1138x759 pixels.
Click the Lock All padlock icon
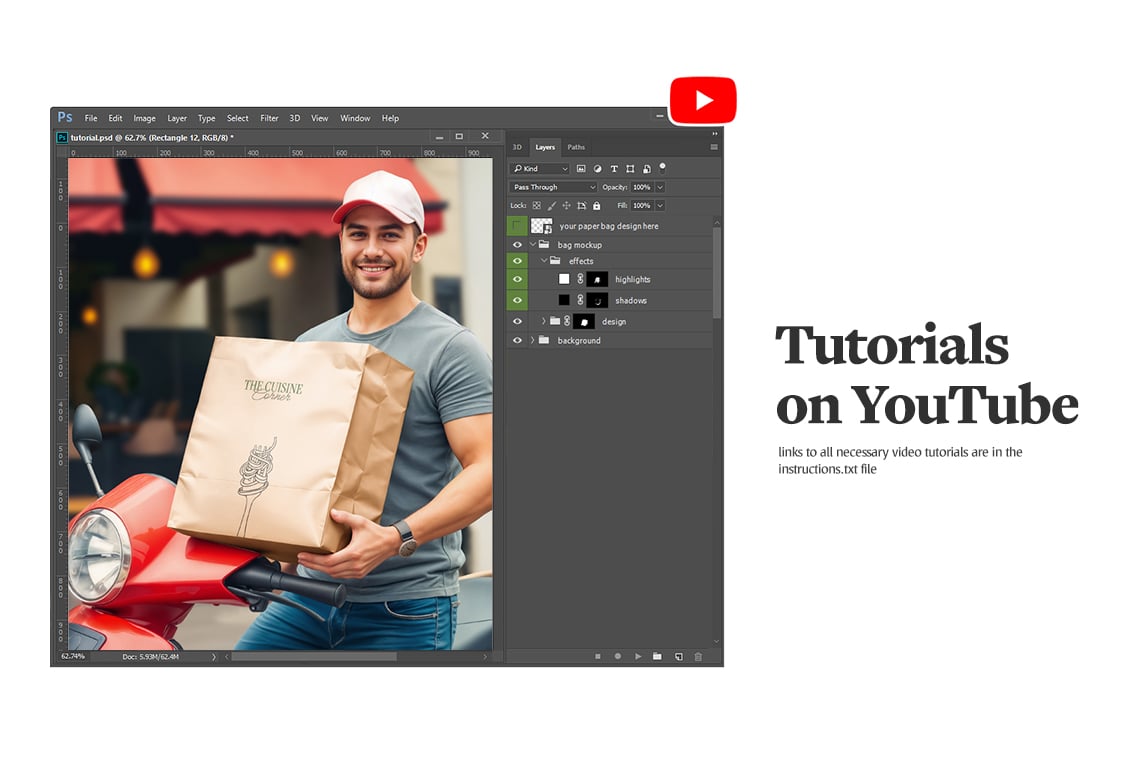coord(596,205)
